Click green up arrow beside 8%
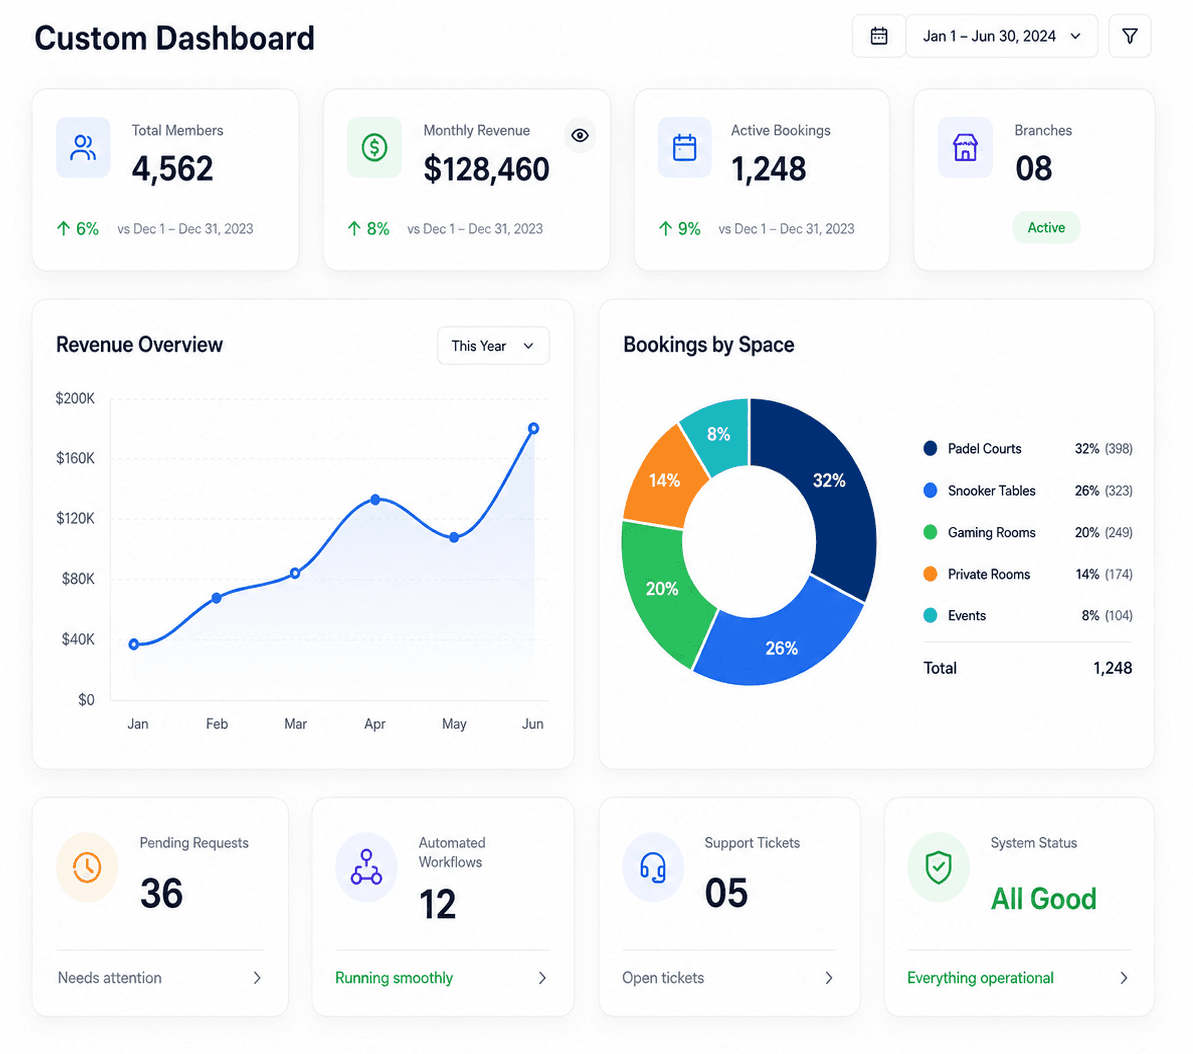 pyautogui.click(x=354, y=228)
